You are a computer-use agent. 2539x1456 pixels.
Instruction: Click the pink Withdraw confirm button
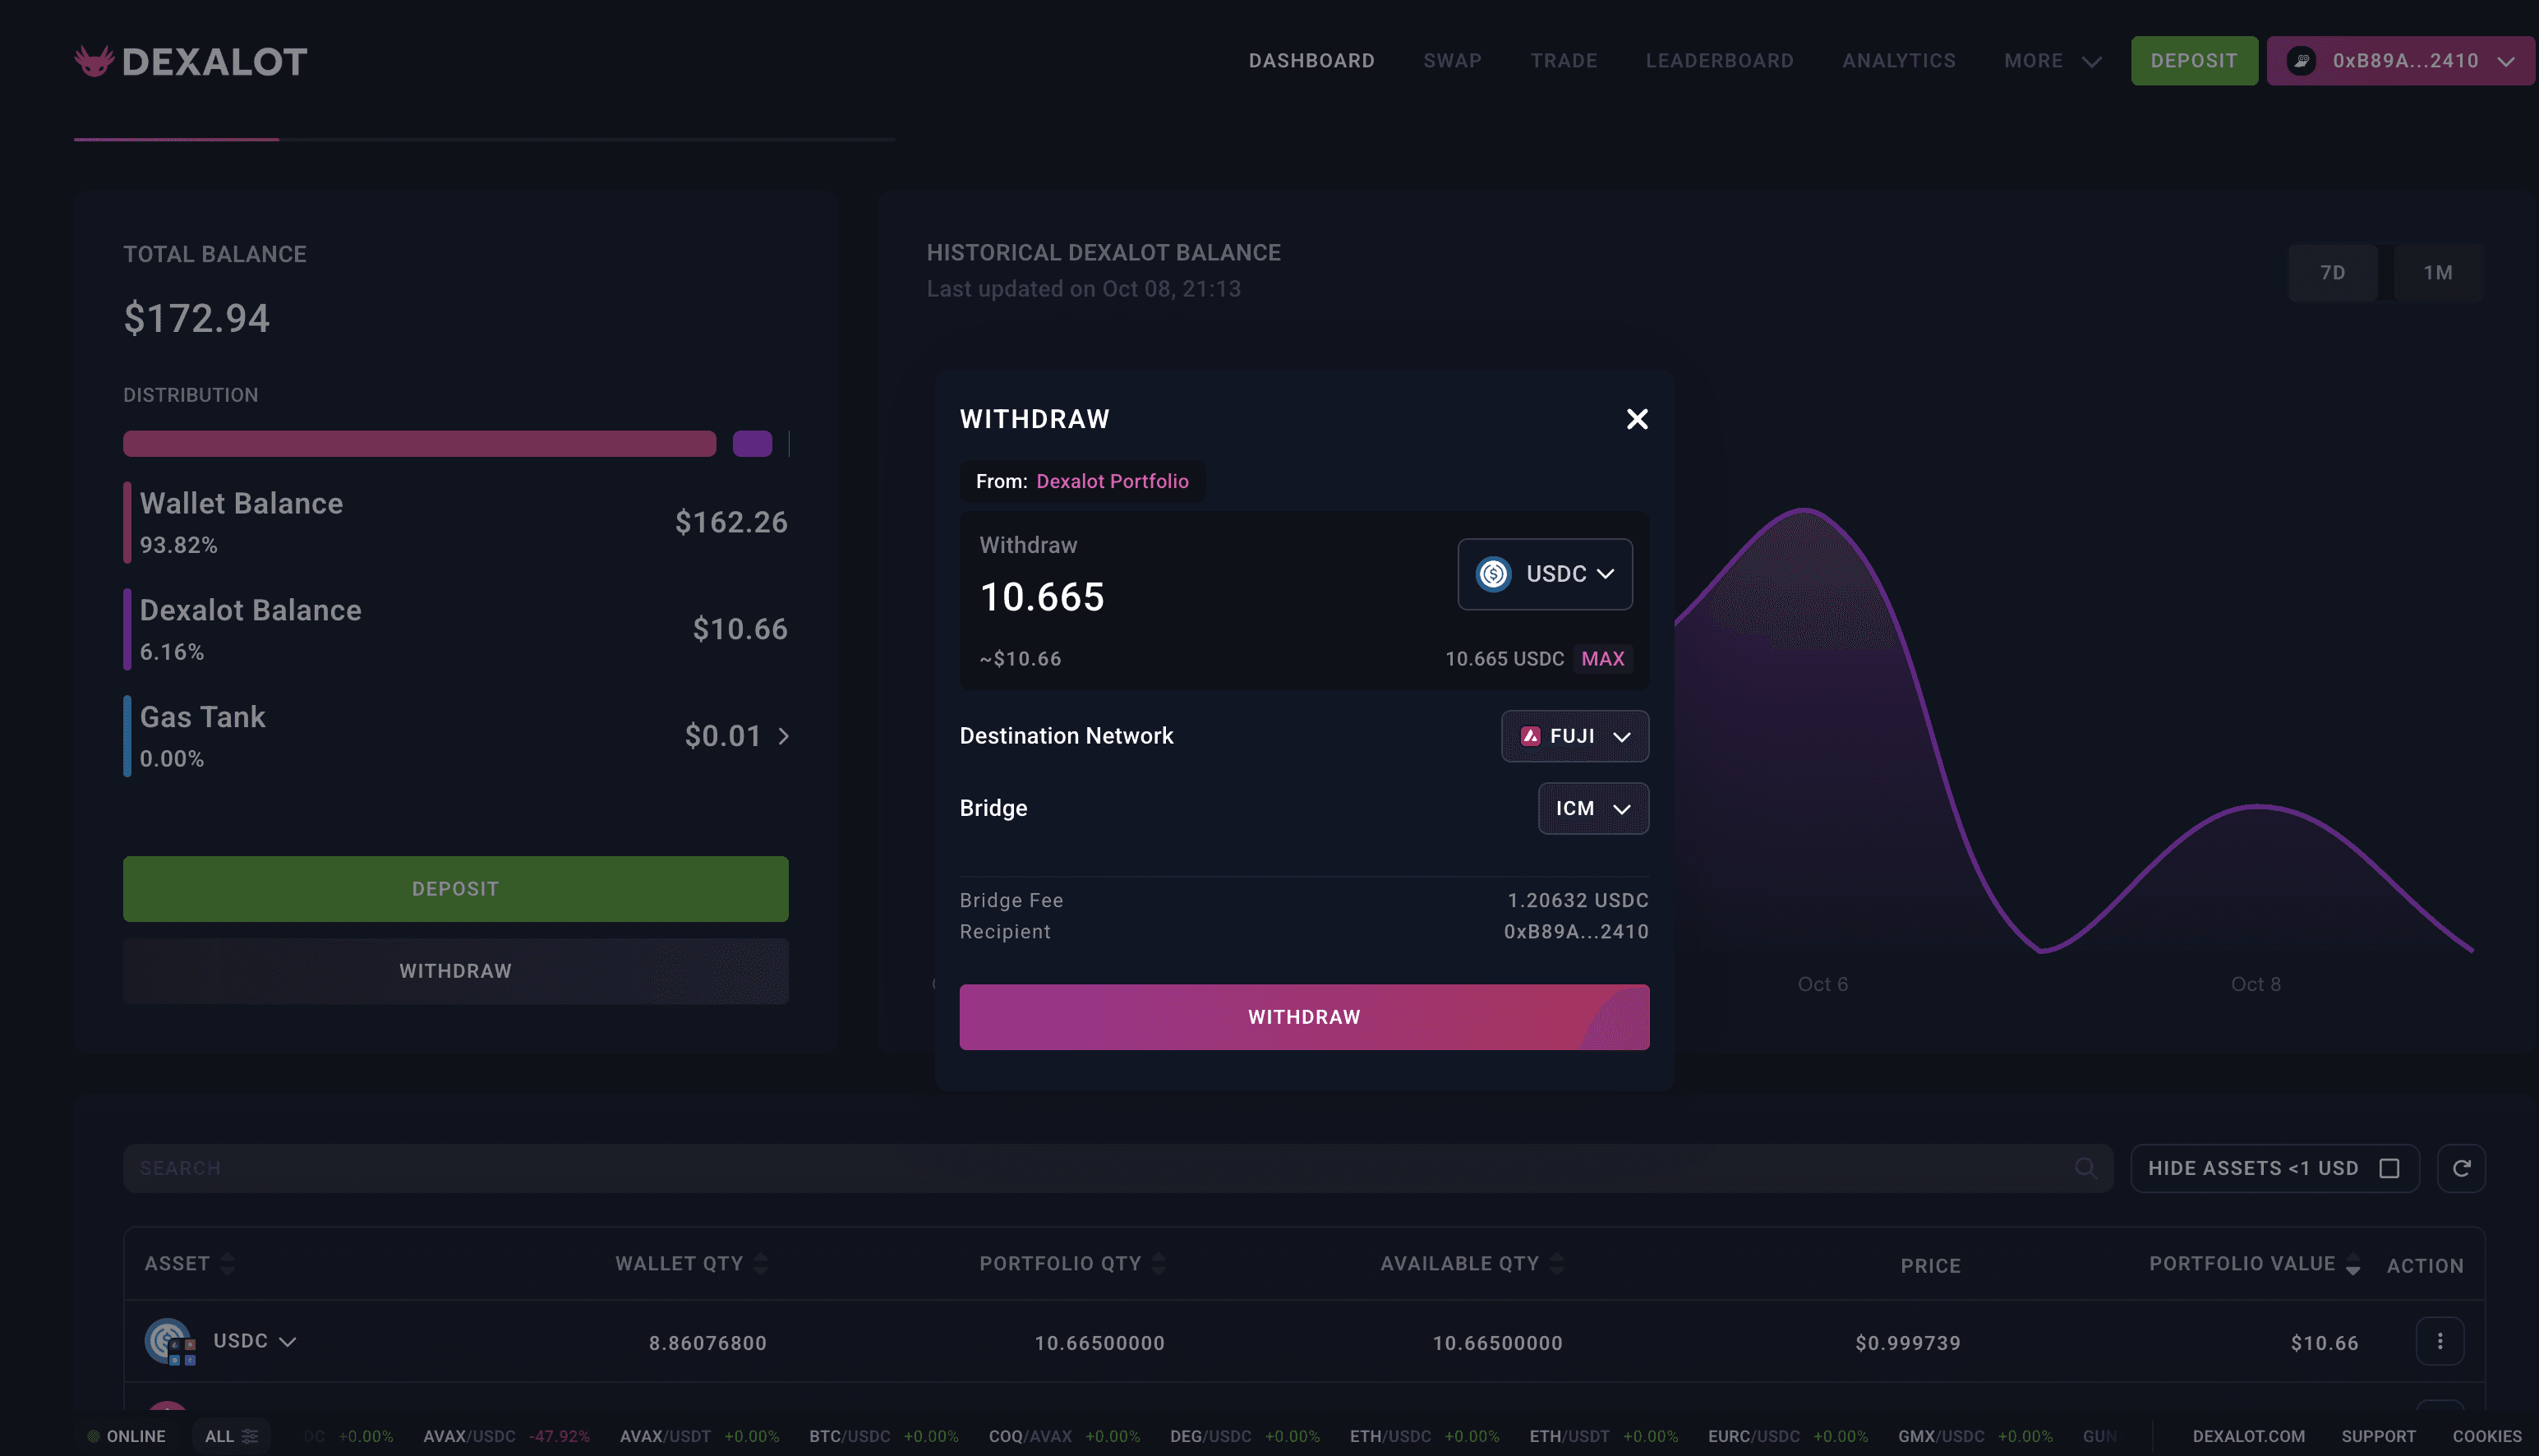[1303, 1017]
